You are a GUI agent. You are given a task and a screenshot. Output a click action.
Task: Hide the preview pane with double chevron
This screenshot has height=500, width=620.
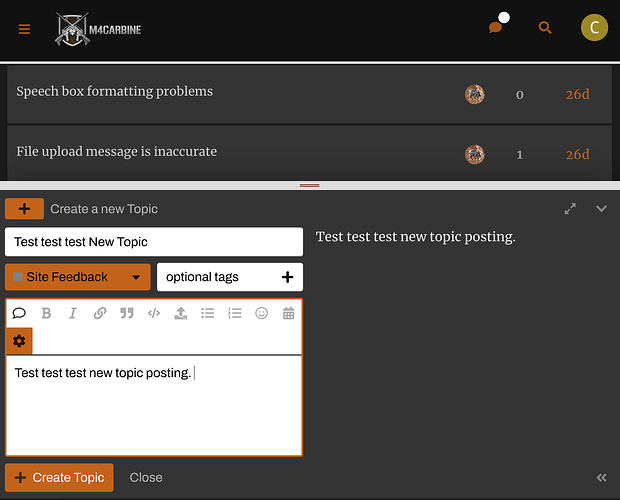tap(602, 478)
